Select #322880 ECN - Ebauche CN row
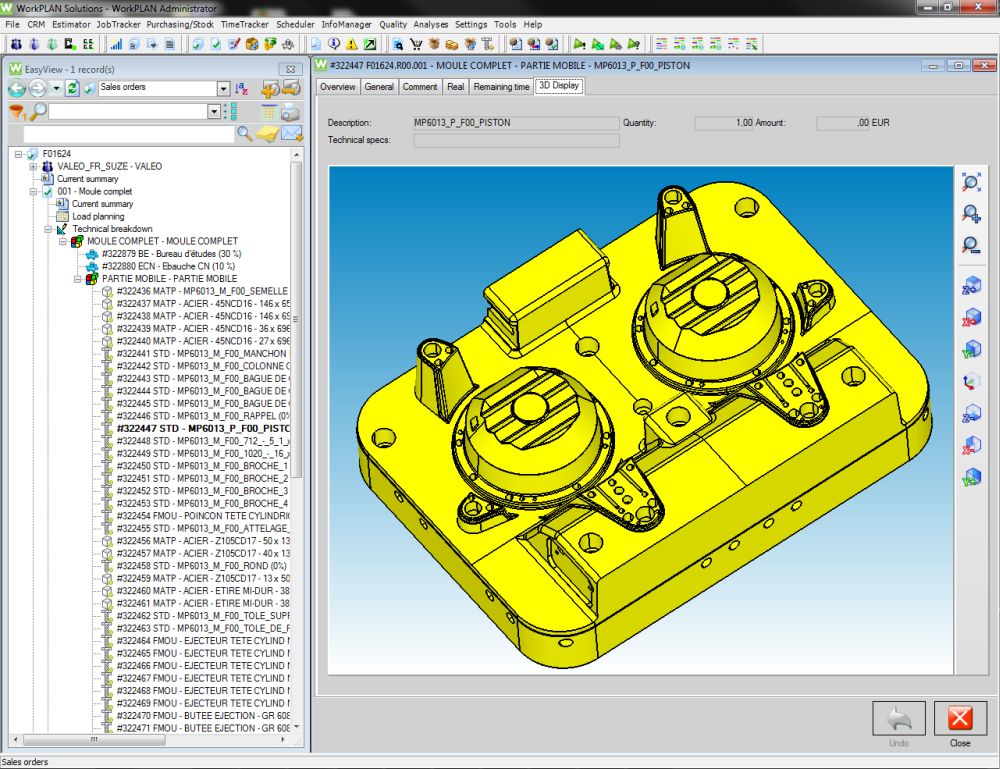This screenshot has width=1000, height=769. pos(168,267)
